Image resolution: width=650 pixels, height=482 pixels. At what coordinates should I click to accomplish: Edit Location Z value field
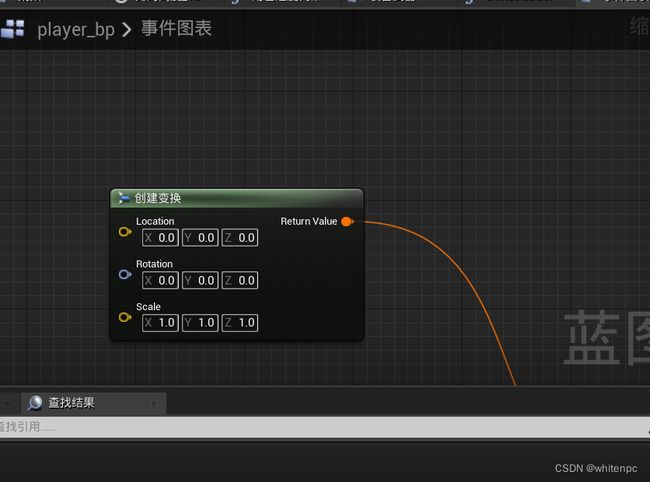[240, 238]
